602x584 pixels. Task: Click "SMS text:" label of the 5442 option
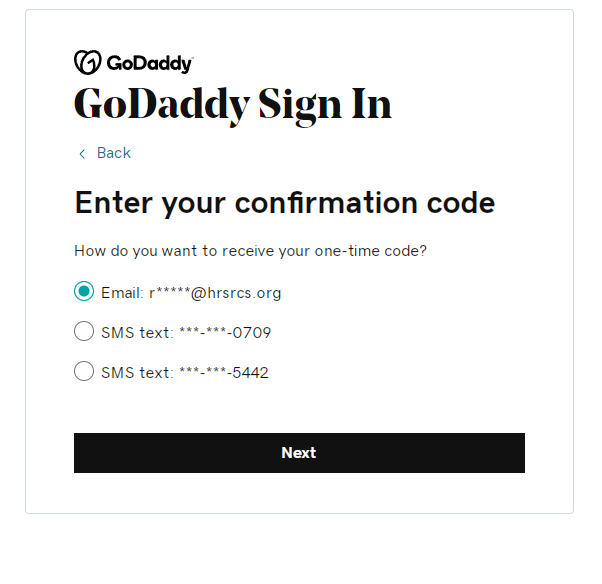[x=137, y=373]
